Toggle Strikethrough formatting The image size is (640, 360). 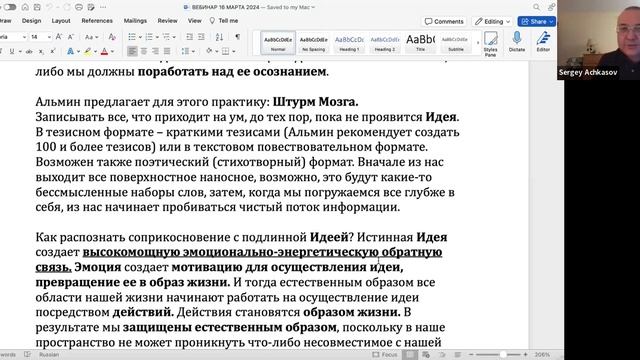point(29,51)
